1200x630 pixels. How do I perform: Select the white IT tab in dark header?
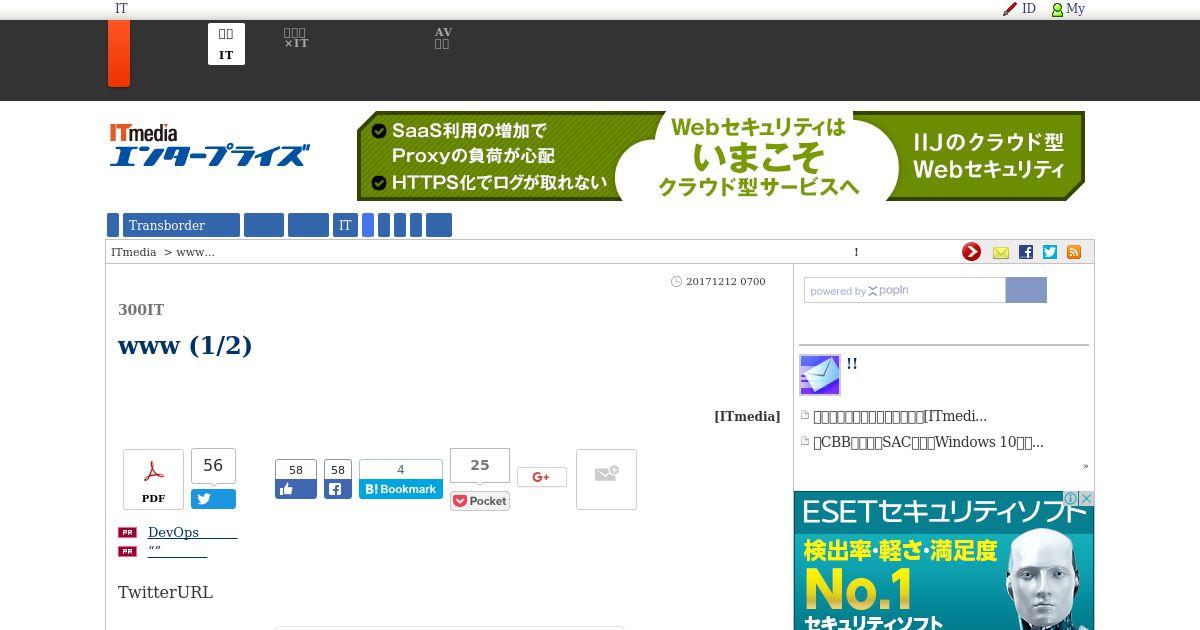click(226, 44)
